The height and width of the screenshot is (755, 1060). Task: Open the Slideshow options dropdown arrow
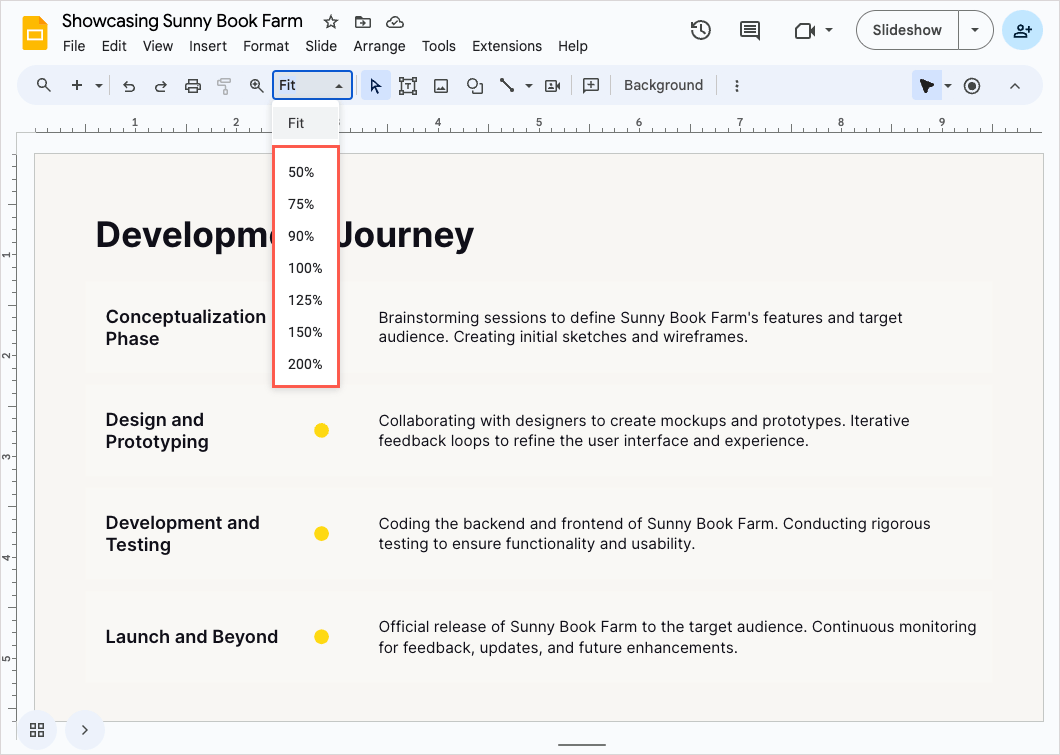975,30
